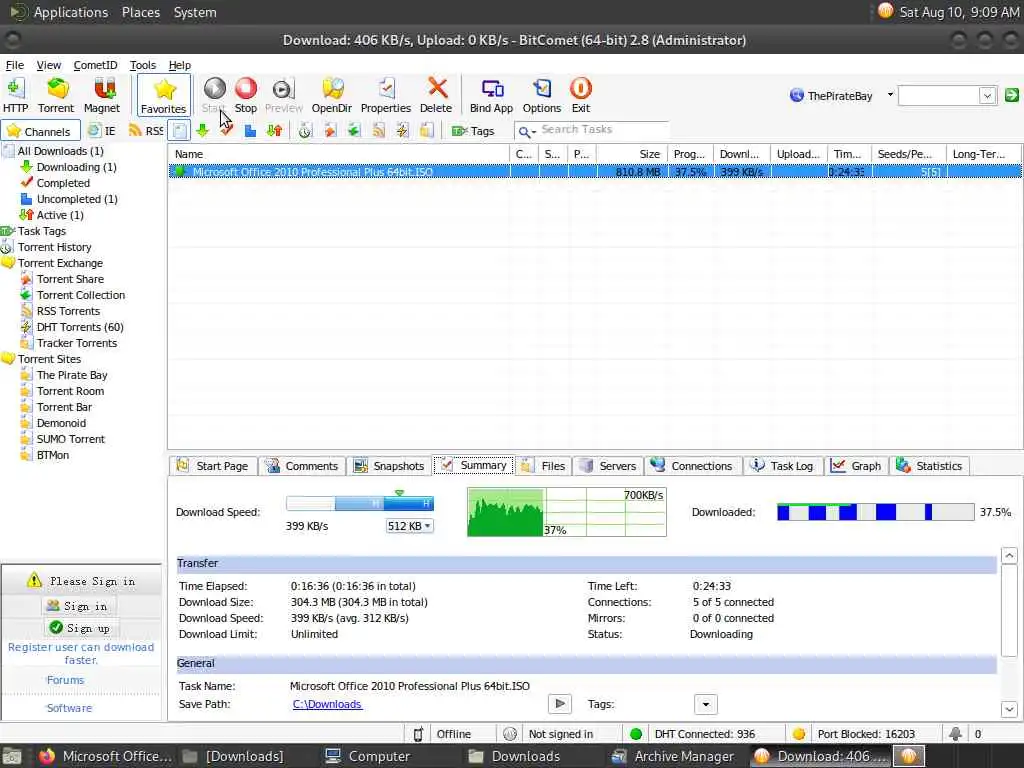Screen dimensions: 1024x768
Task: Switch to the Files tab
Action: (543, 466)
